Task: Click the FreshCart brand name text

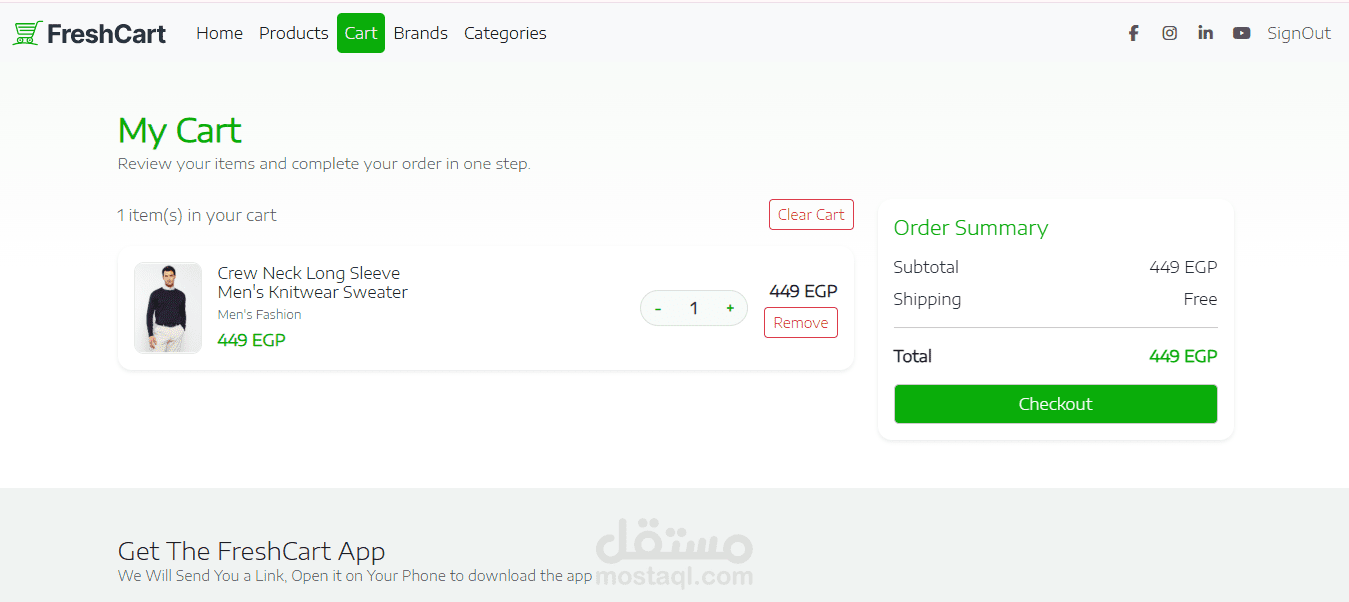Action: [x=106, y=33]
